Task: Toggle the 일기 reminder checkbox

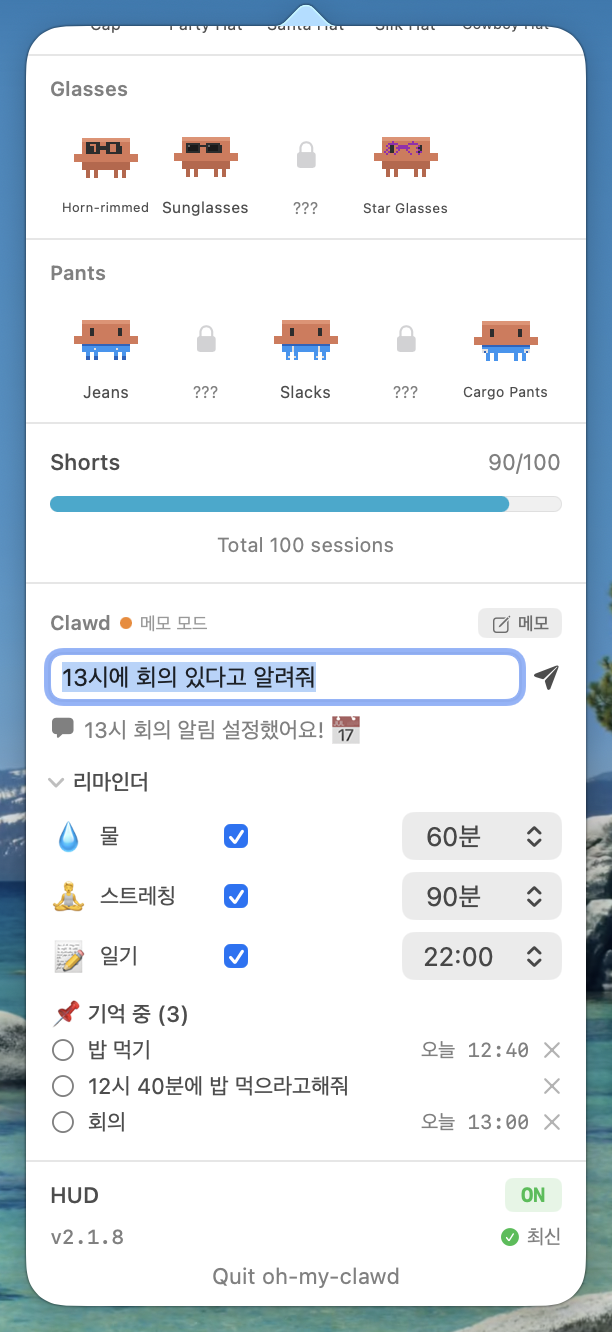Action: tap(236, 957)
